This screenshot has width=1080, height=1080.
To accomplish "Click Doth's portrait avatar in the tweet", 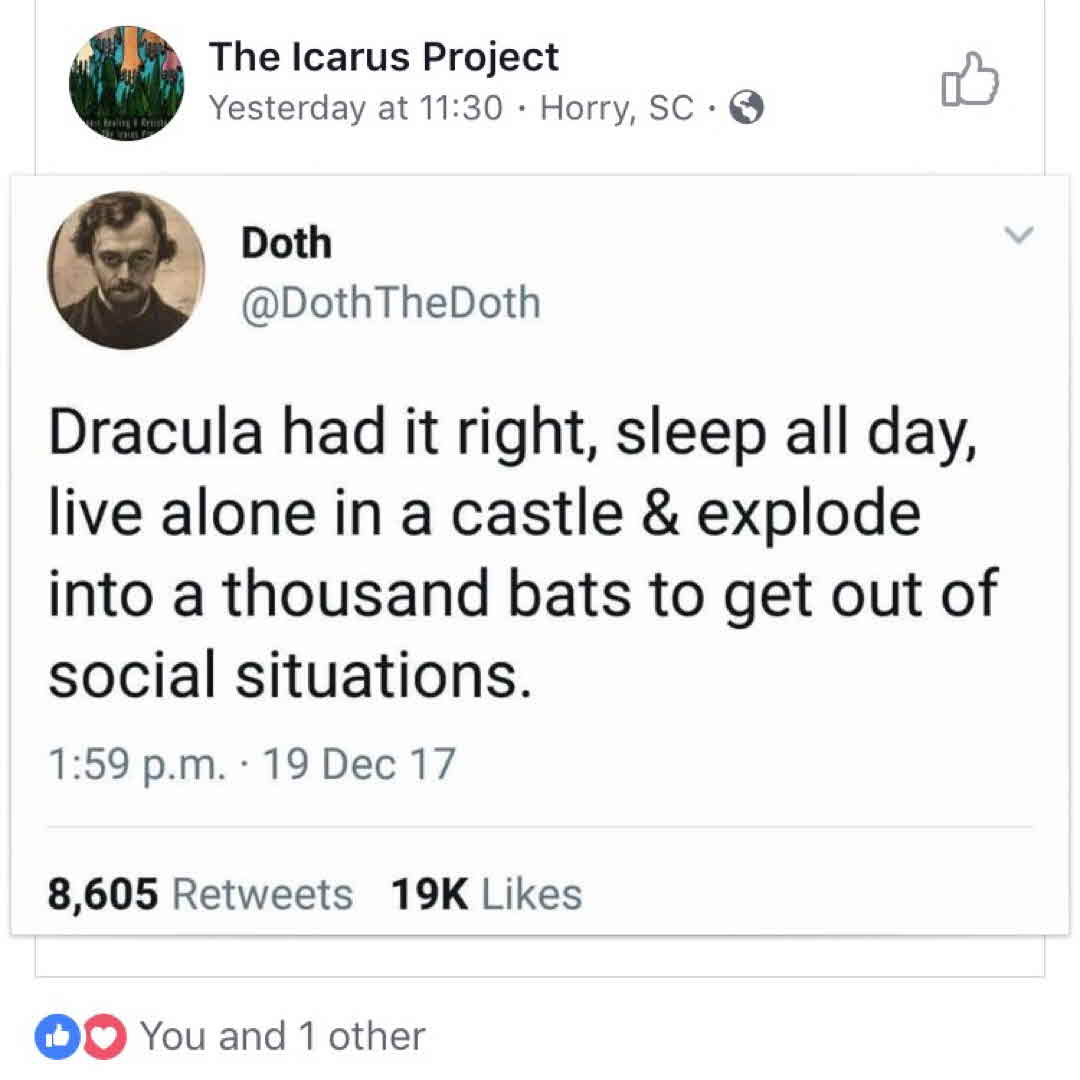I will pyautogui.click(x=126, y=270).
